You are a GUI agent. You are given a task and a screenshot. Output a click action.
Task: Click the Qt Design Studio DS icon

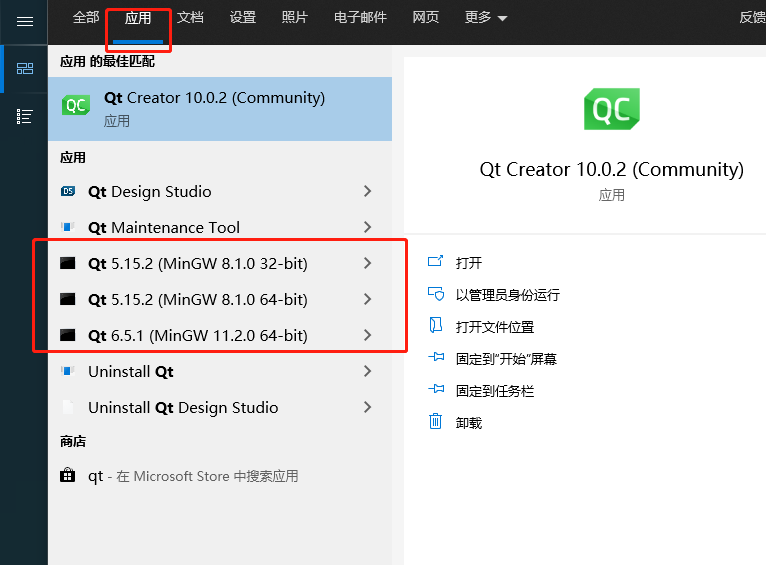[x=68, y=191]
